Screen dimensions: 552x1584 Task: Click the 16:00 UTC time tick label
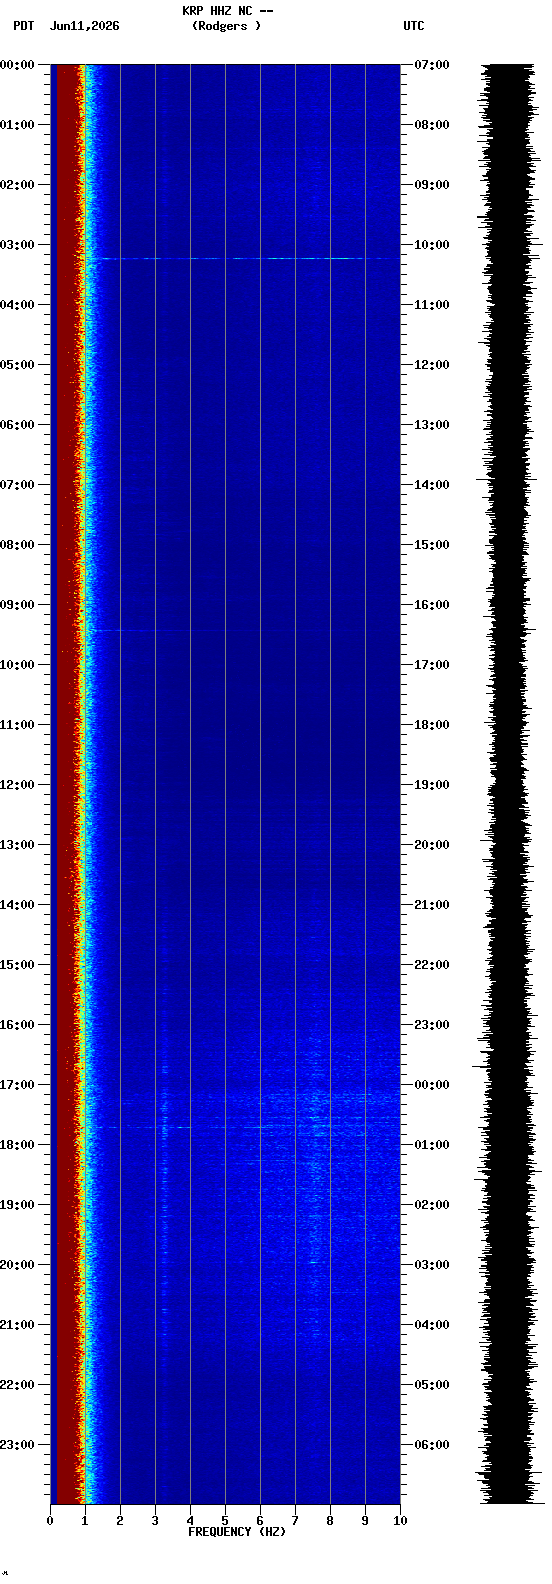[x=432, y=605]
